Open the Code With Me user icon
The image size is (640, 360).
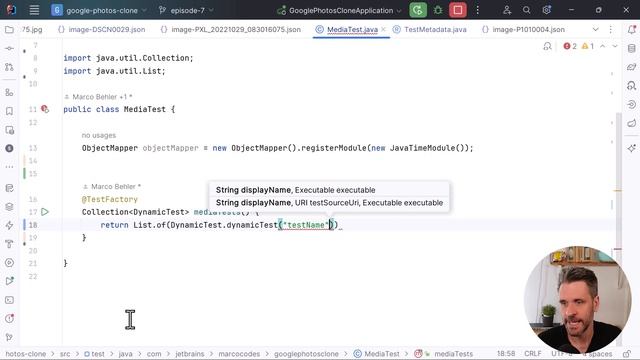tap(507, 10)
